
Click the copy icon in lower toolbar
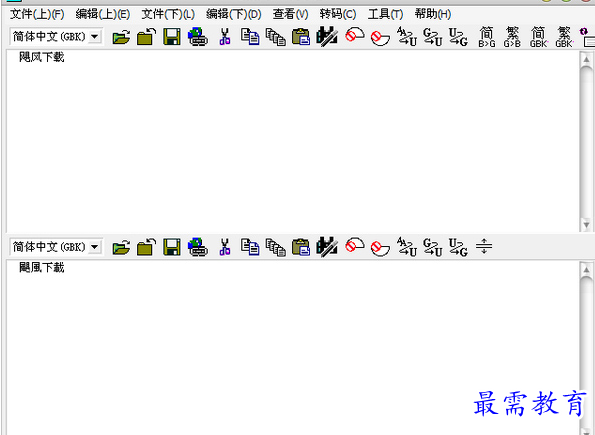[x=250, y=247]
